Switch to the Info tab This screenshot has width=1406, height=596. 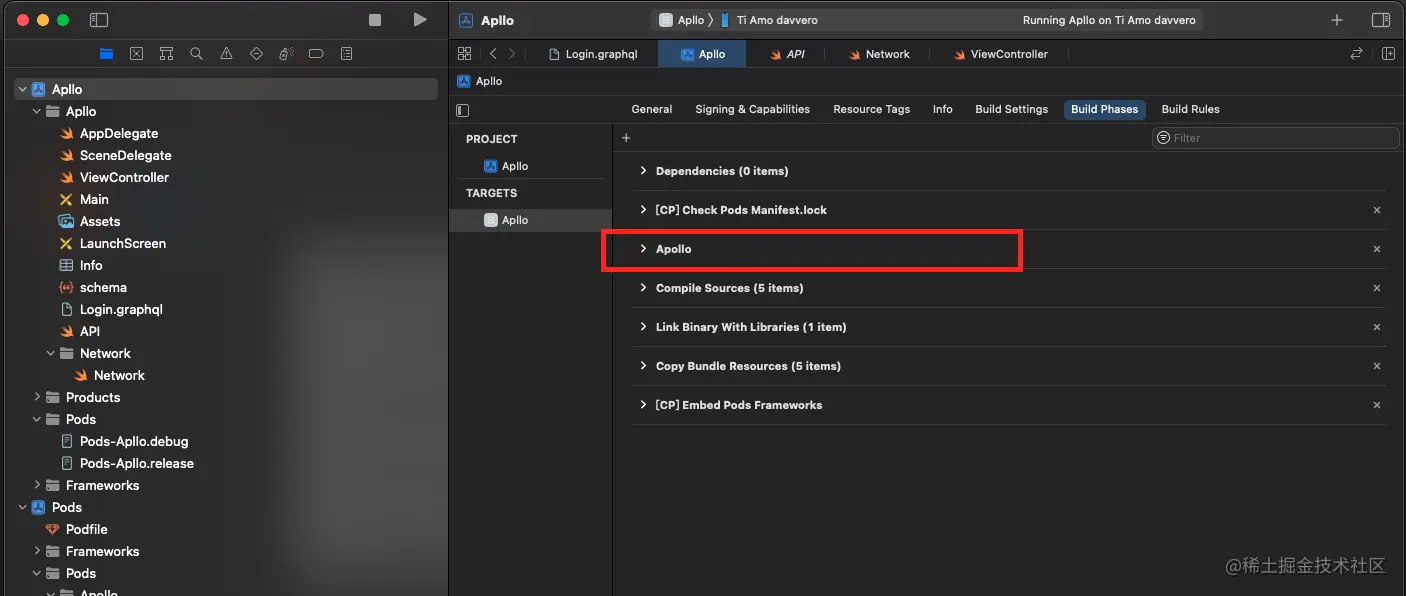click(x=943, y=109)
